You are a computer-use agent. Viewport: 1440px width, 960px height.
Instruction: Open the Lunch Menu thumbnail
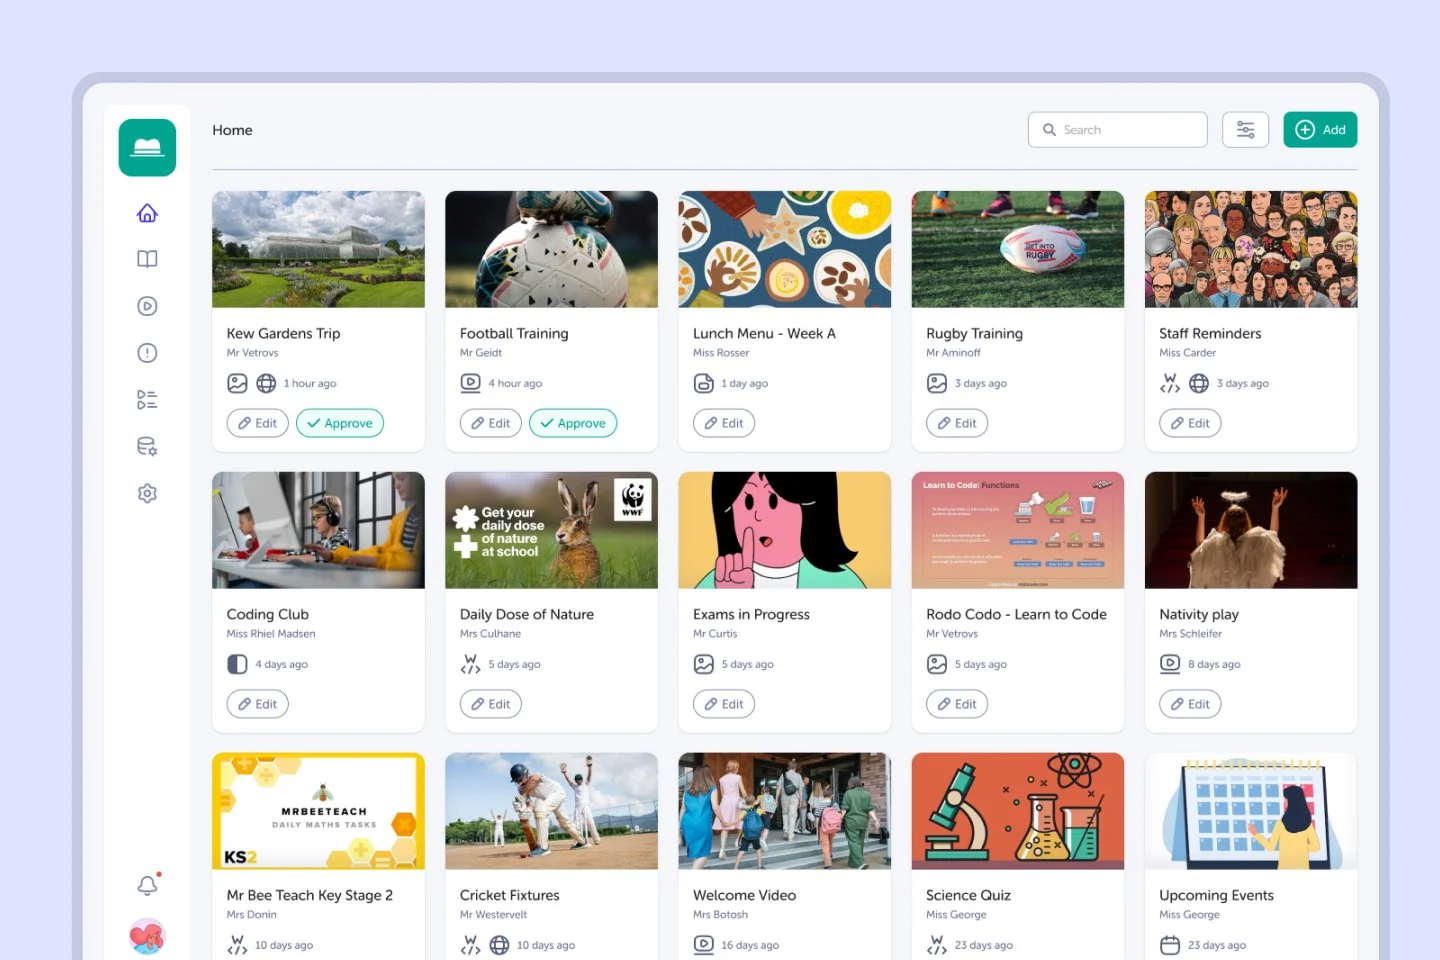pos(785,249)
